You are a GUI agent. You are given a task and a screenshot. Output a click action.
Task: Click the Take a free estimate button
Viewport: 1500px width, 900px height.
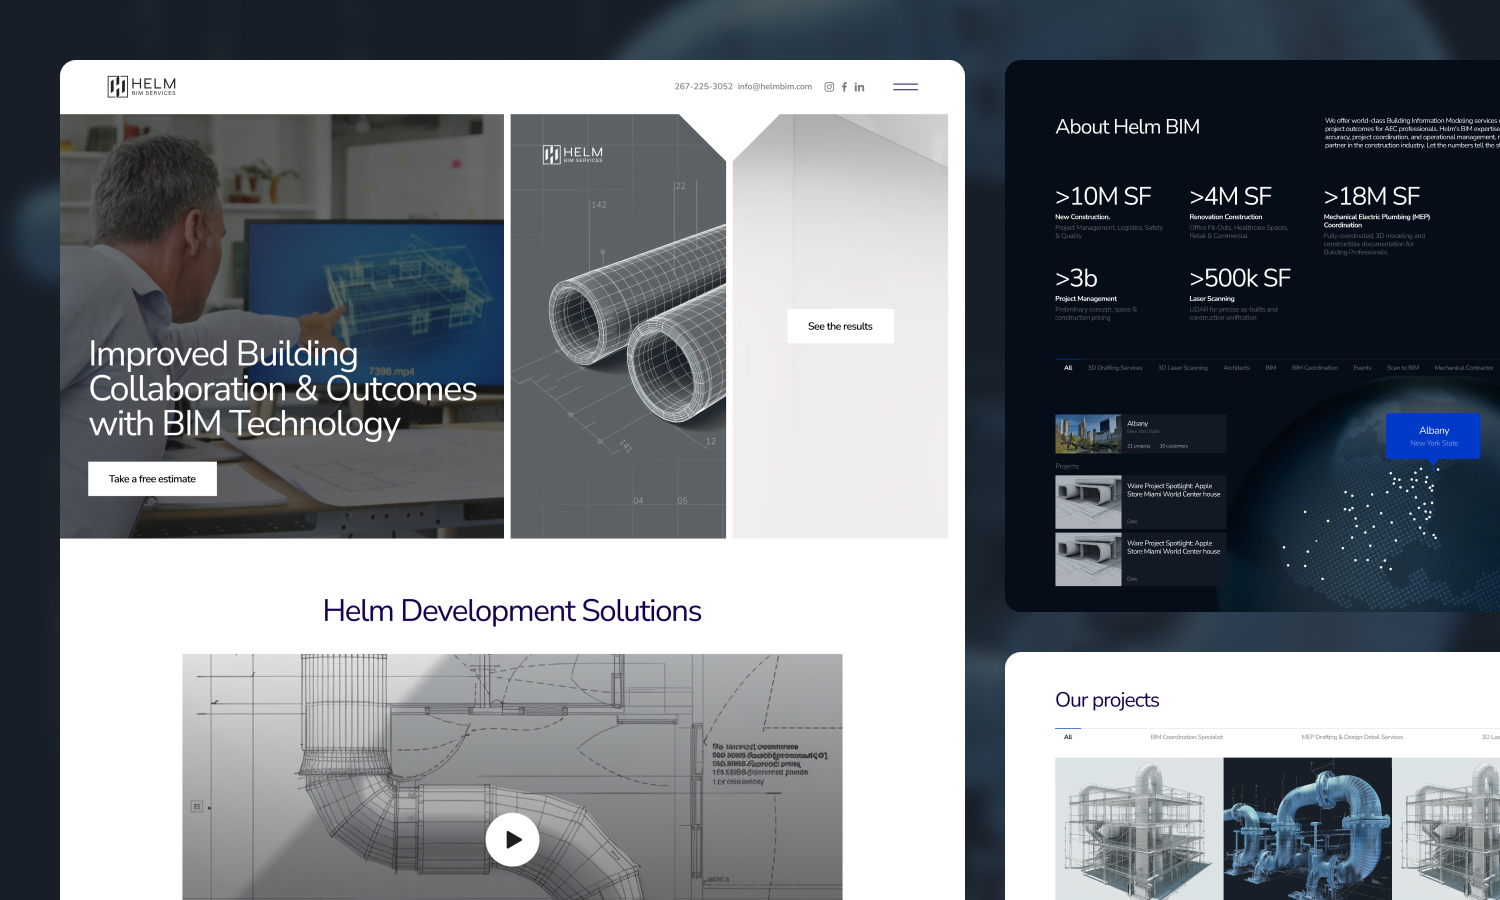coord(152,479)
